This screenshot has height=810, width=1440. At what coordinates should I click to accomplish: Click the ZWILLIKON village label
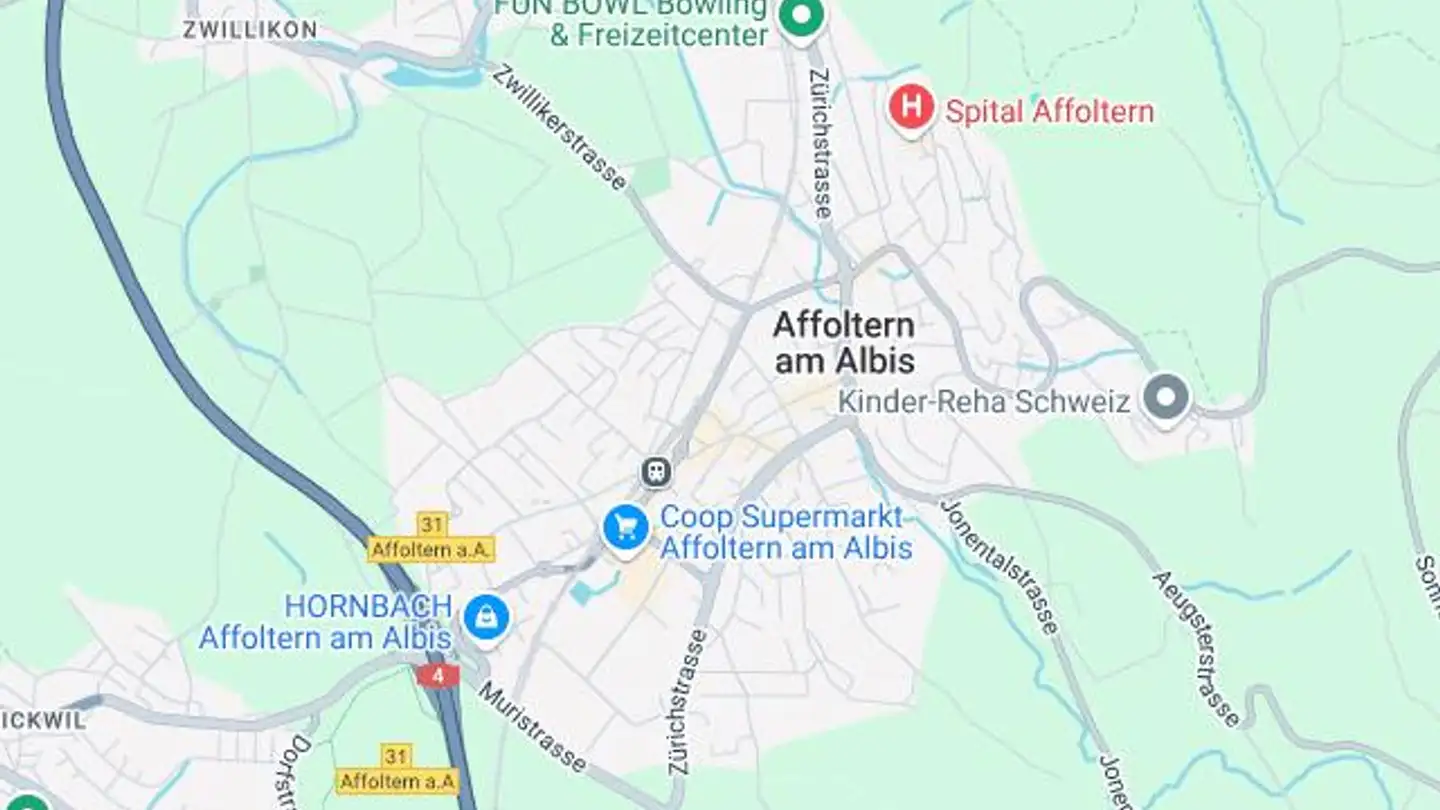click(250, 30)
